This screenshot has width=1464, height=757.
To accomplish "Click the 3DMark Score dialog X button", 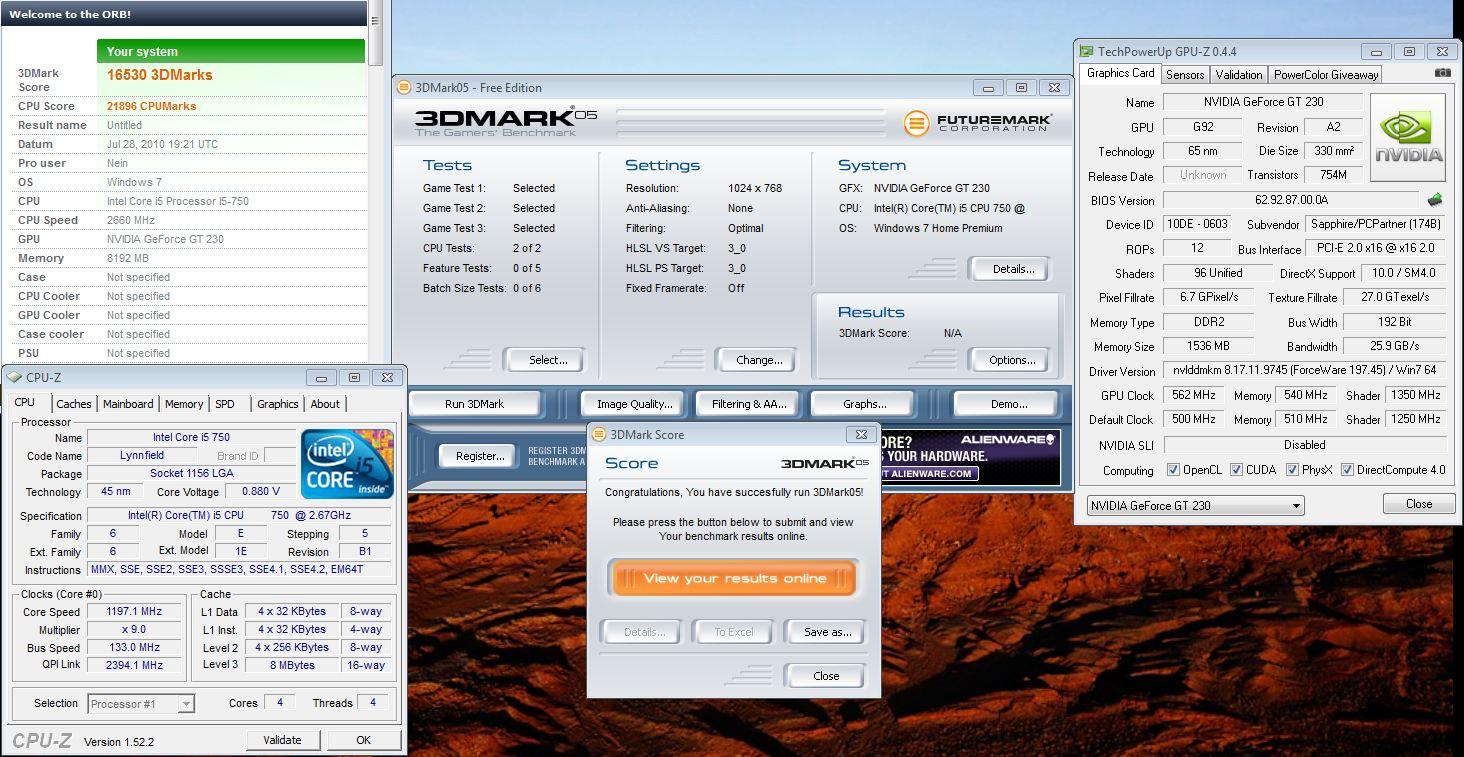I will tap(861, 434).
